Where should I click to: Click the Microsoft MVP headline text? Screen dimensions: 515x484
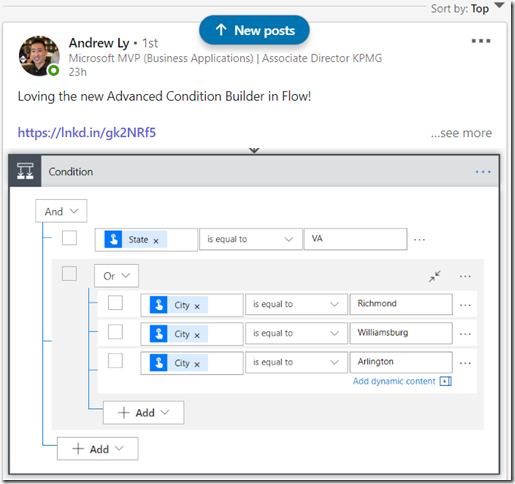[x=225, y=58]
